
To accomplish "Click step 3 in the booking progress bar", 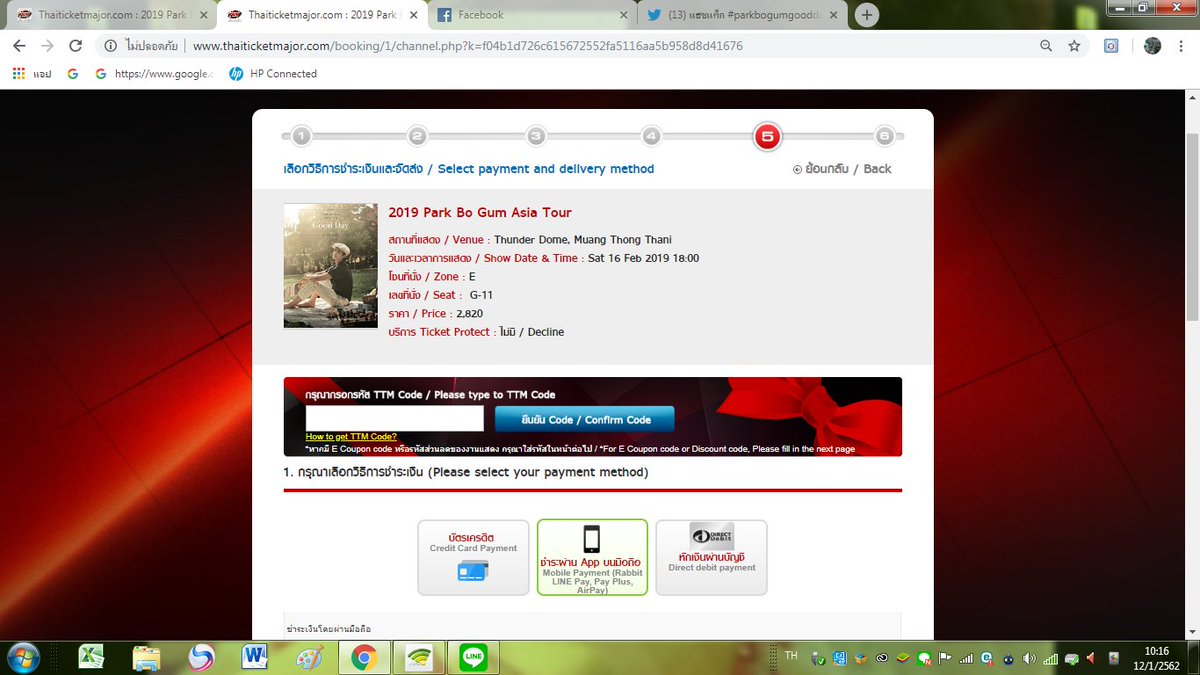I will [536, 136].
